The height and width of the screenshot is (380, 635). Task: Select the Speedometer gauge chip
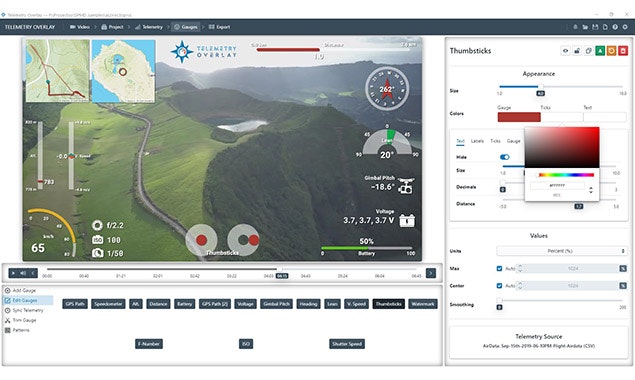(108, 304)
